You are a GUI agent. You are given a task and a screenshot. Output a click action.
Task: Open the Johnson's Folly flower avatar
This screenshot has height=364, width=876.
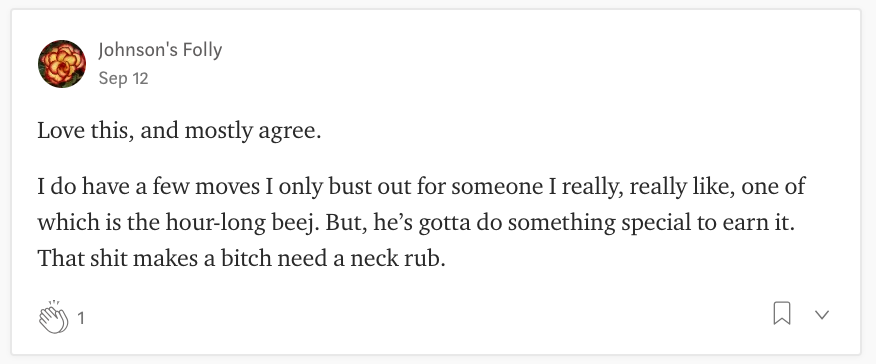pos(62,64)
